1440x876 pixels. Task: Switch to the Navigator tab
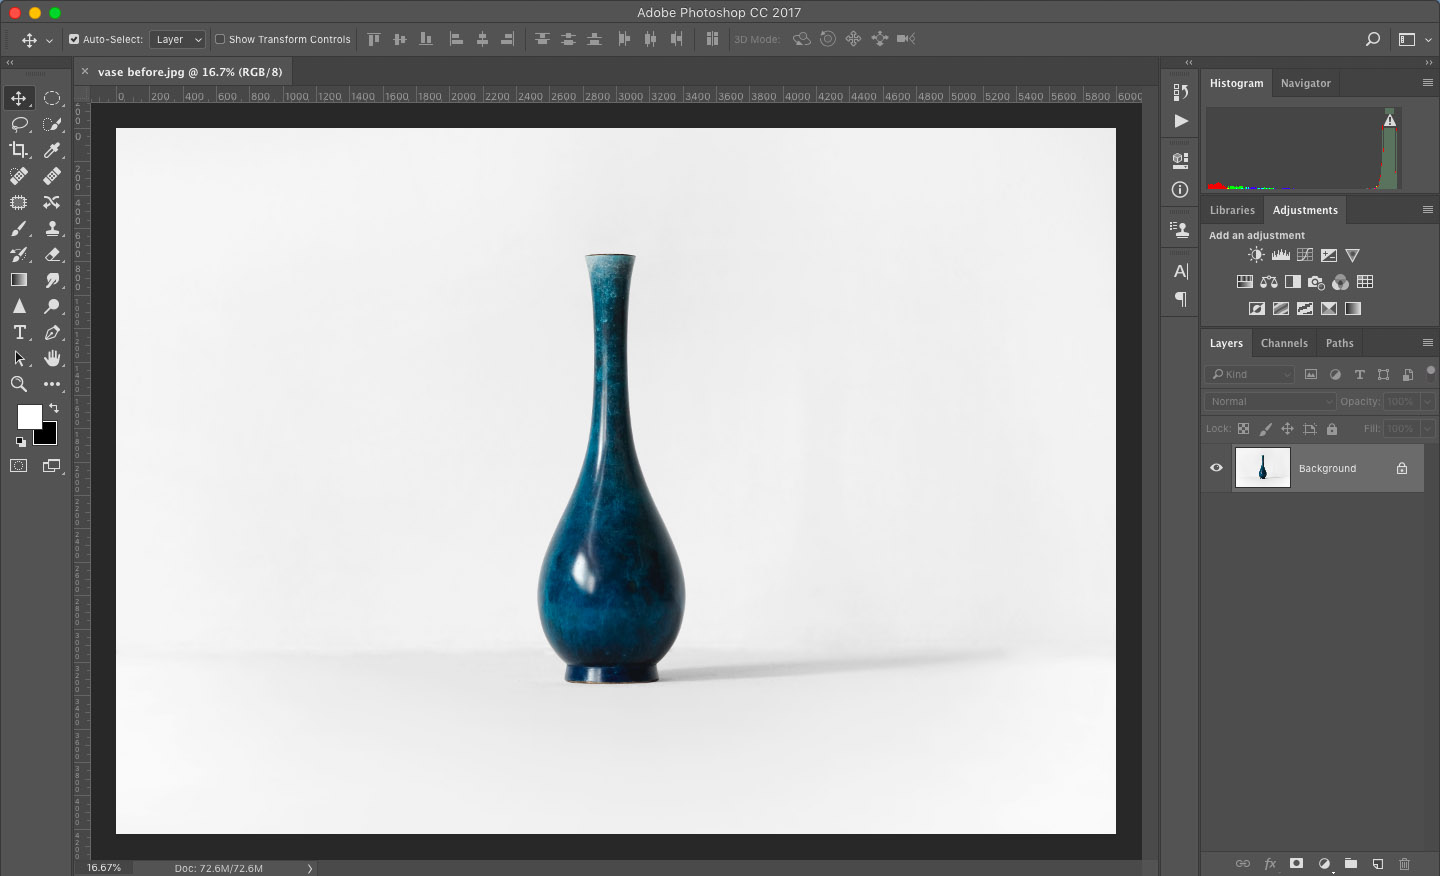[x=1305, y=83]
